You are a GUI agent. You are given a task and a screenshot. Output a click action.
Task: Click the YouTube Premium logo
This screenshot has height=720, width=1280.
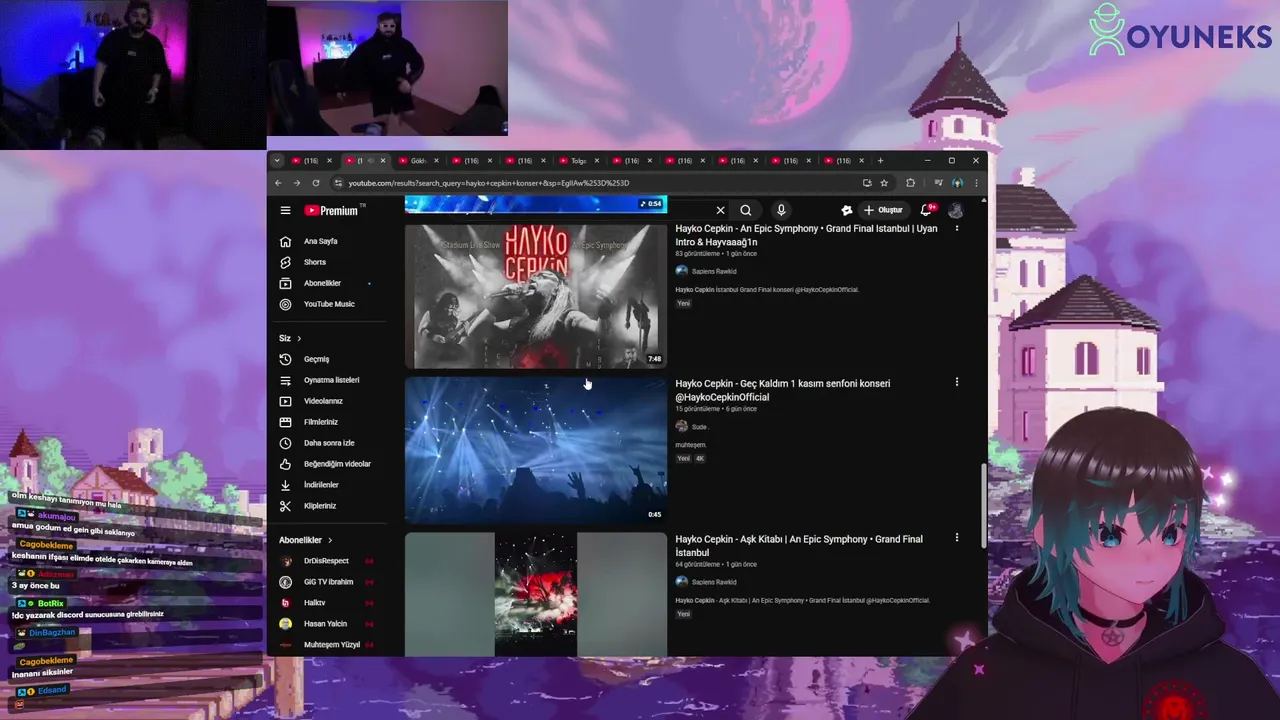pyautogui.click(x=331, y=210)
